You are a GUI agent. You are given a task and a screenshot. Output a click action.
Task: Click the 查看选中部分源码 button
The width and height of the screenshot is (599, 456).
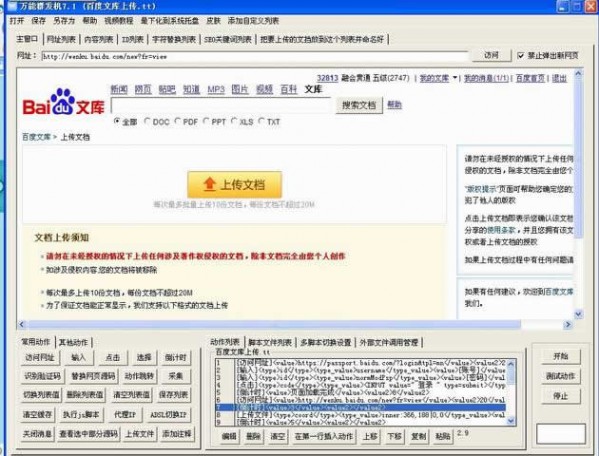89,434
